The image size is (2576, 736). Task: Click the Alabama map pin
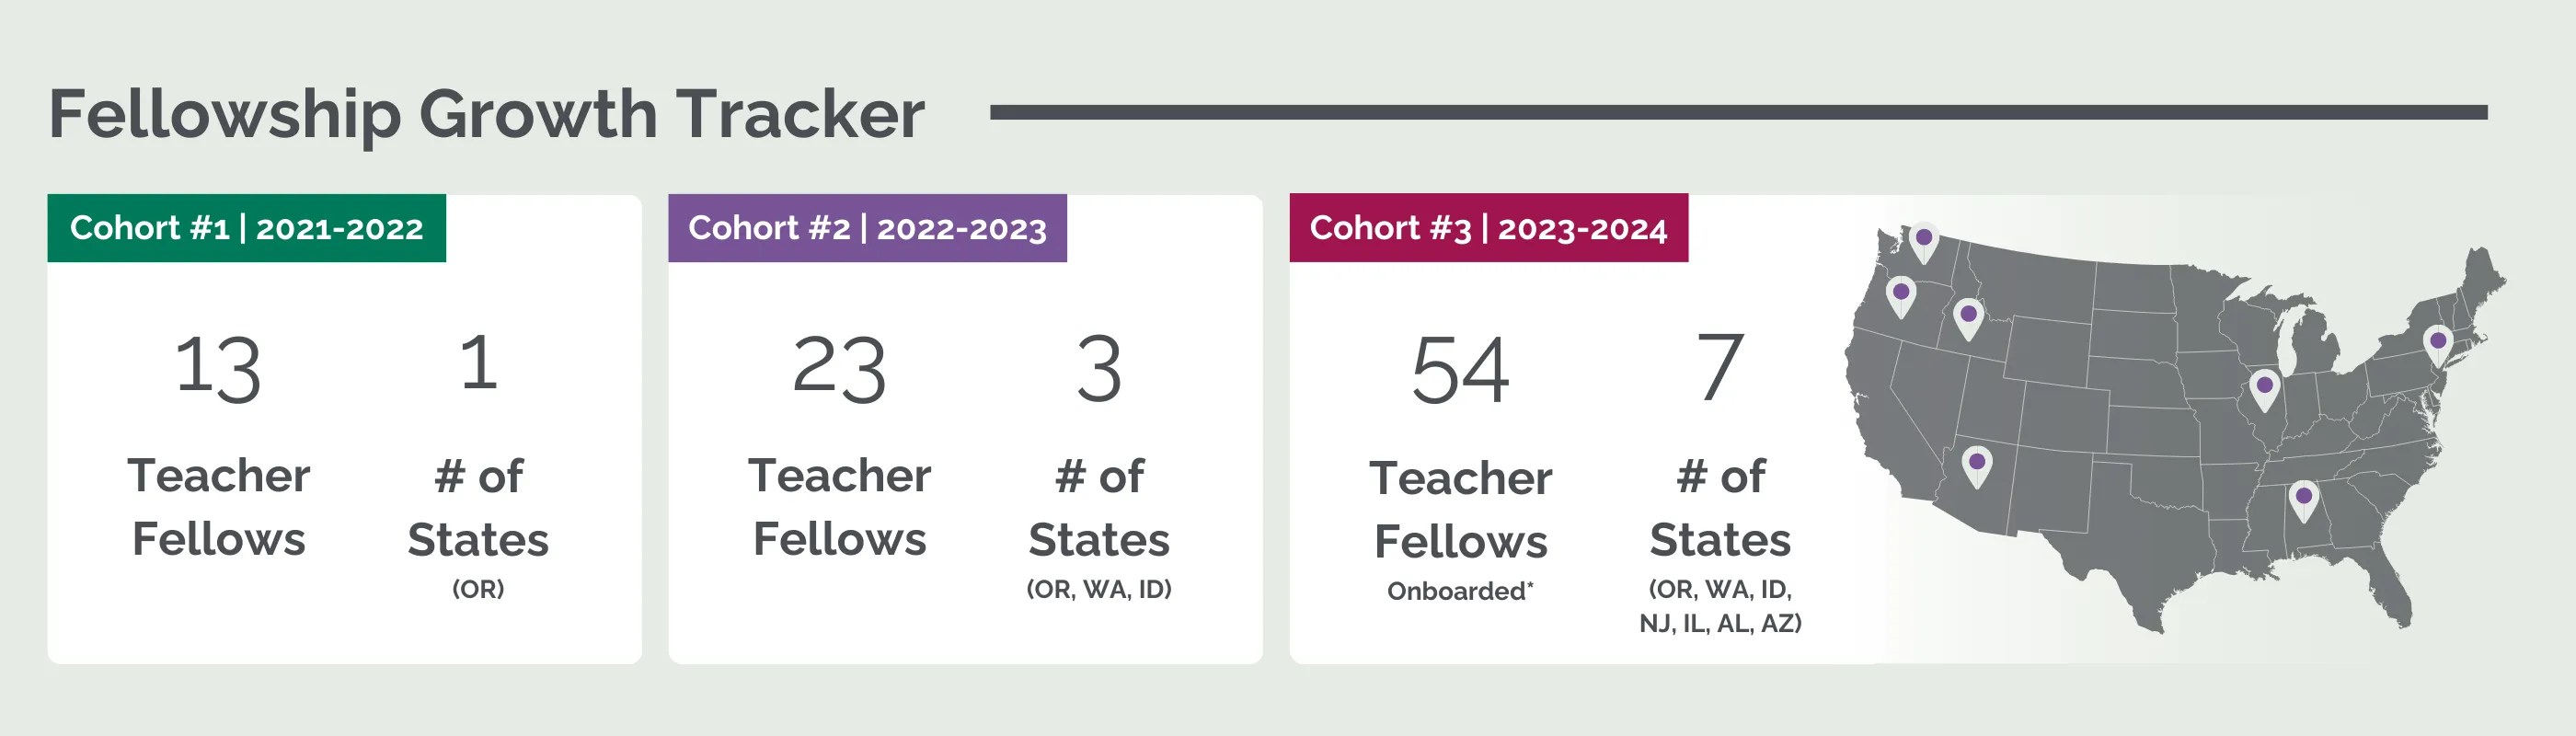coord(2303,500)
